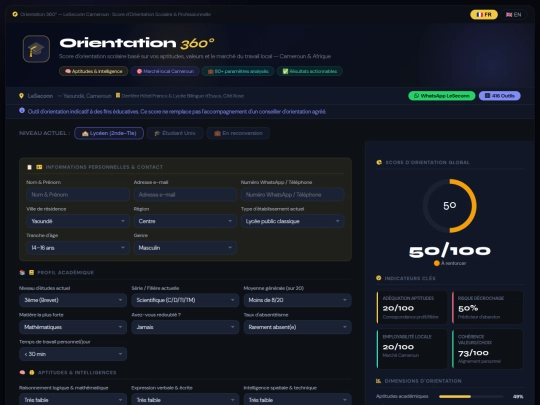The height and width of the screenshot is (405, 540).
Task: Open Région dropdown showing Centre
Action: click(x=185, y=221)
